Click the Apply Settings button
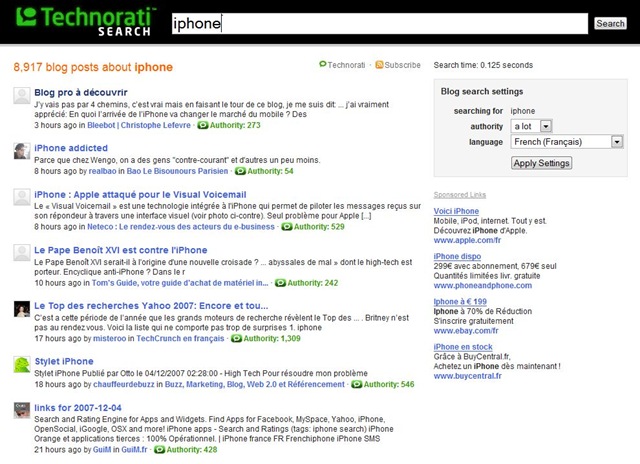 click(x=541, y=163)
